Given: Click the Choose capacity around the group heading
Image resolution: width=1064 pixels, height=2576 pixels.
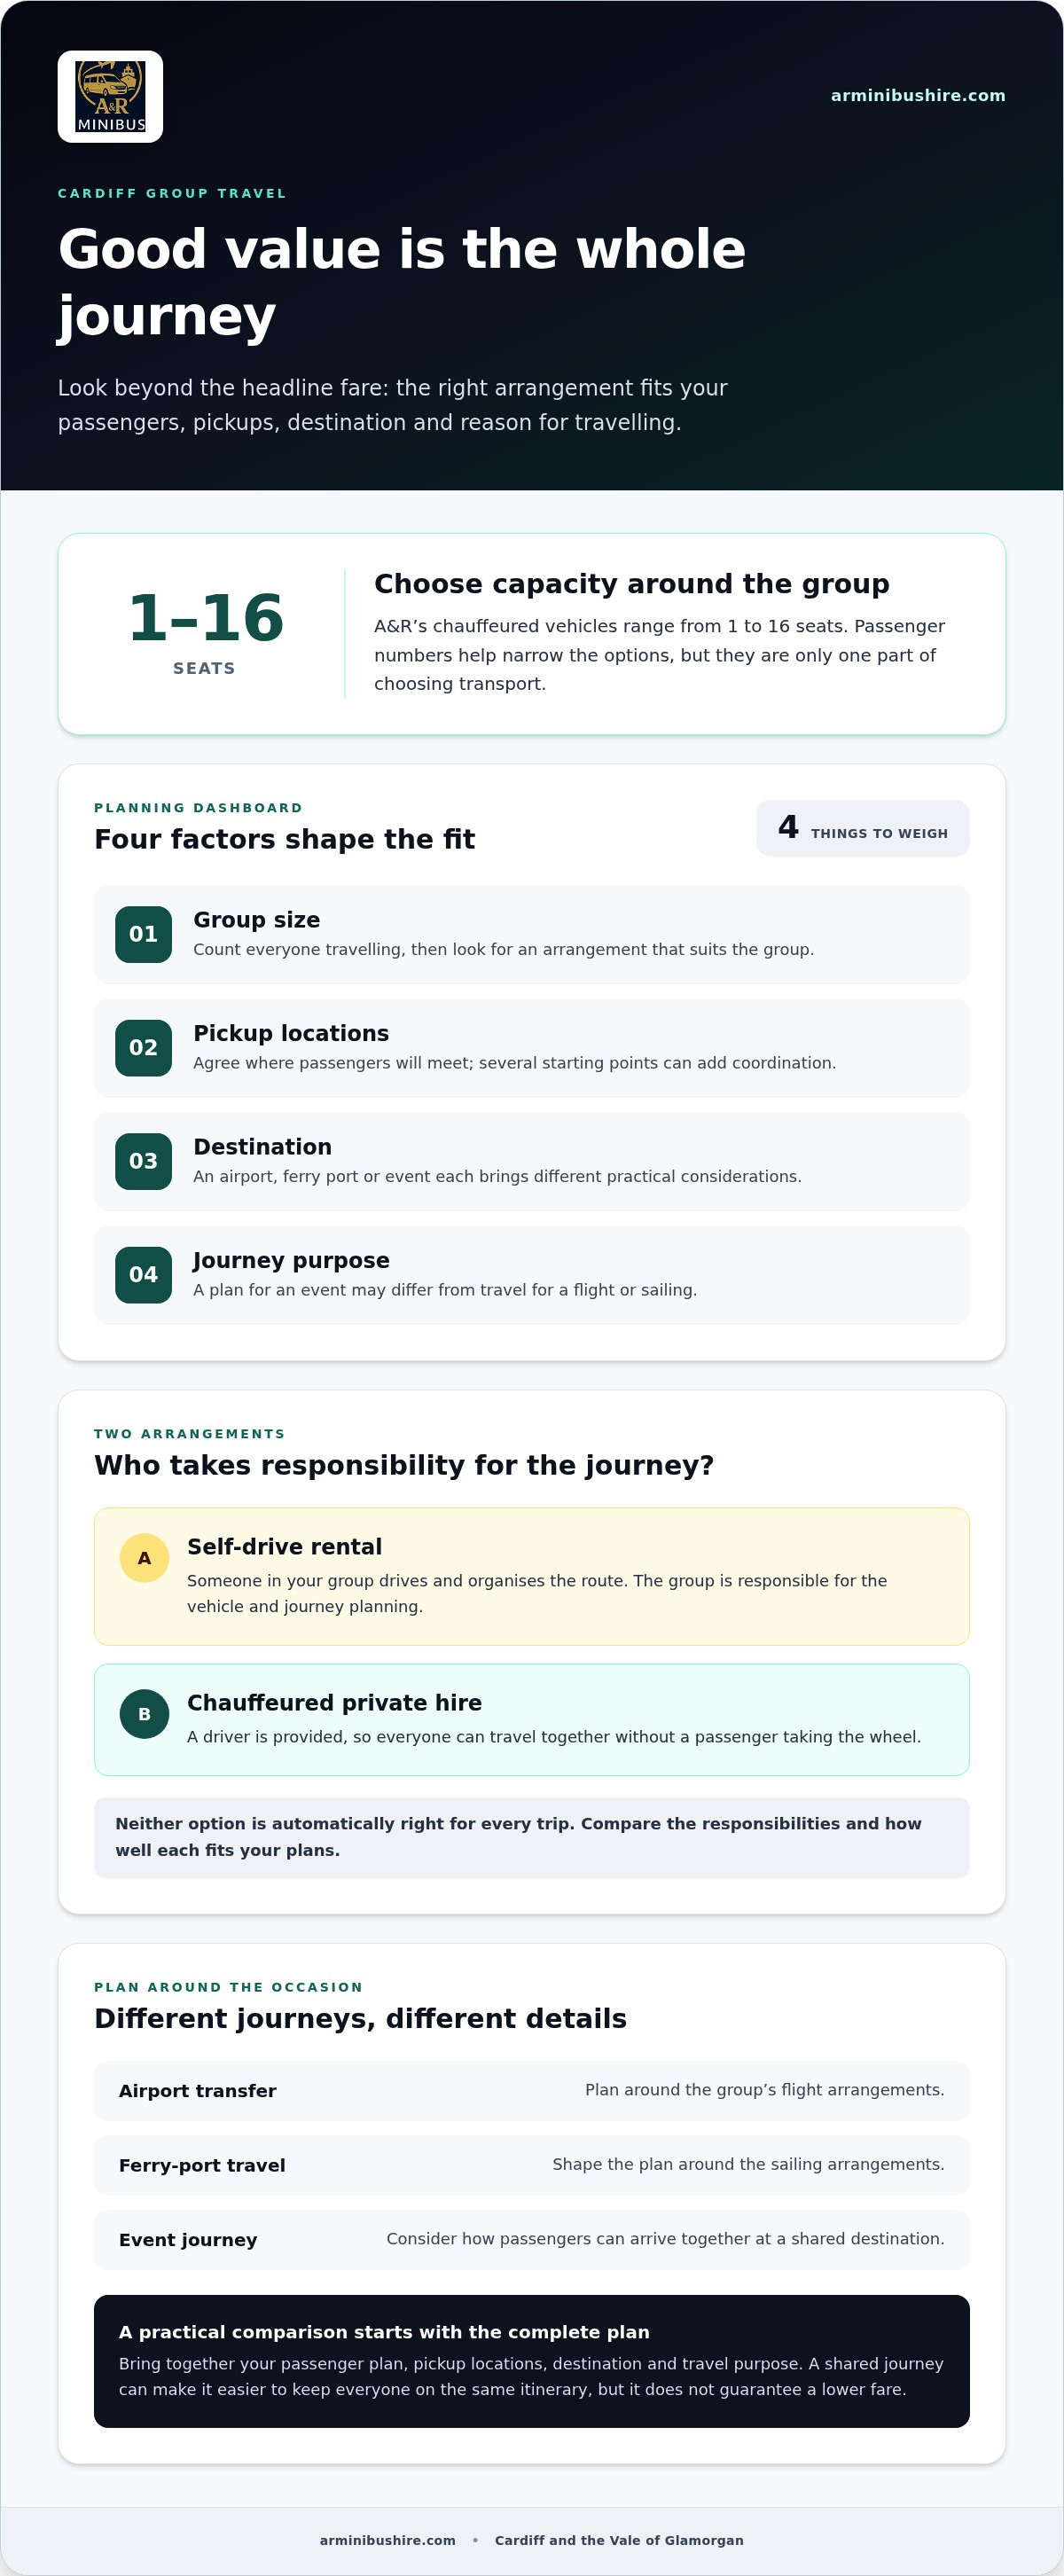Looking at the screenshot, I should click(x=632, y=584).
